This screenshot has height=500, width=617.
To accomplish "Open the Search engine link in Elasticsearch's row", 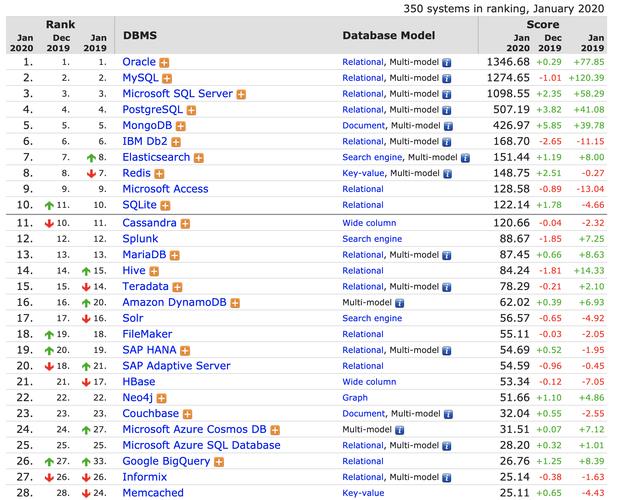I will click(372, 157).
